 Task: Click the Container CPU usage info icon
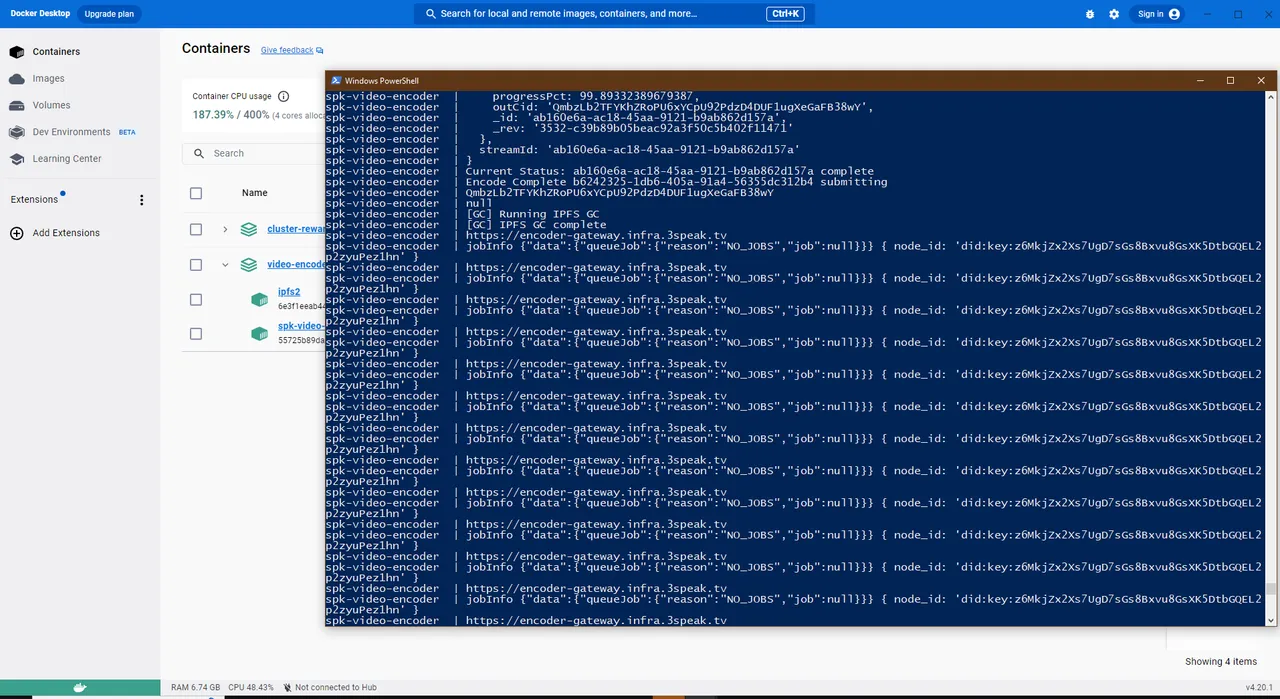pos(283,97)
